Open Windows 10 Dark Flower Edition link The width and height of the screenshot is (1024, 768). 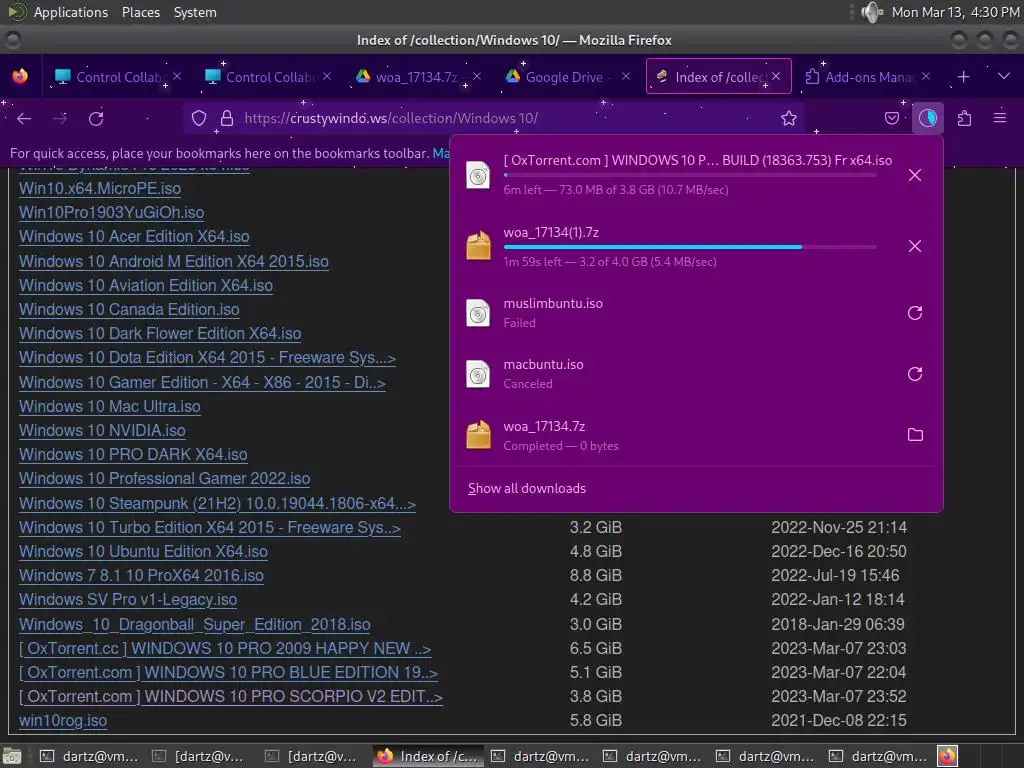160,333
